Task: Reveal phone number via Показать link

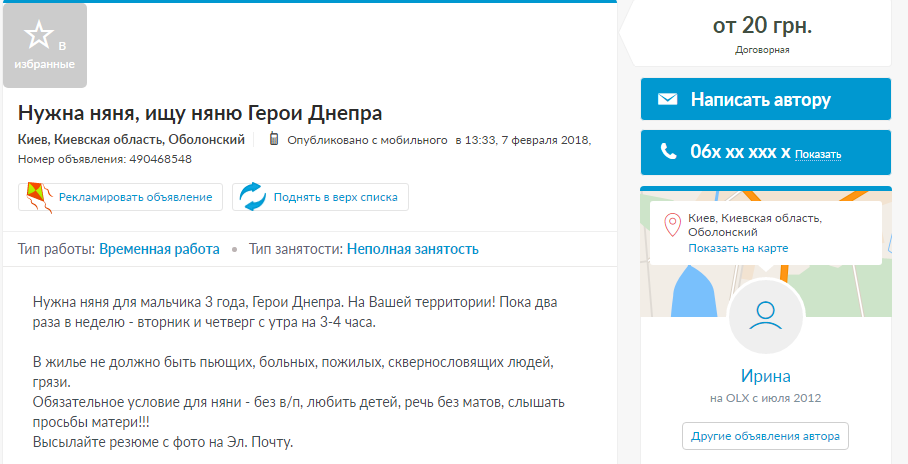Action: 818,154
